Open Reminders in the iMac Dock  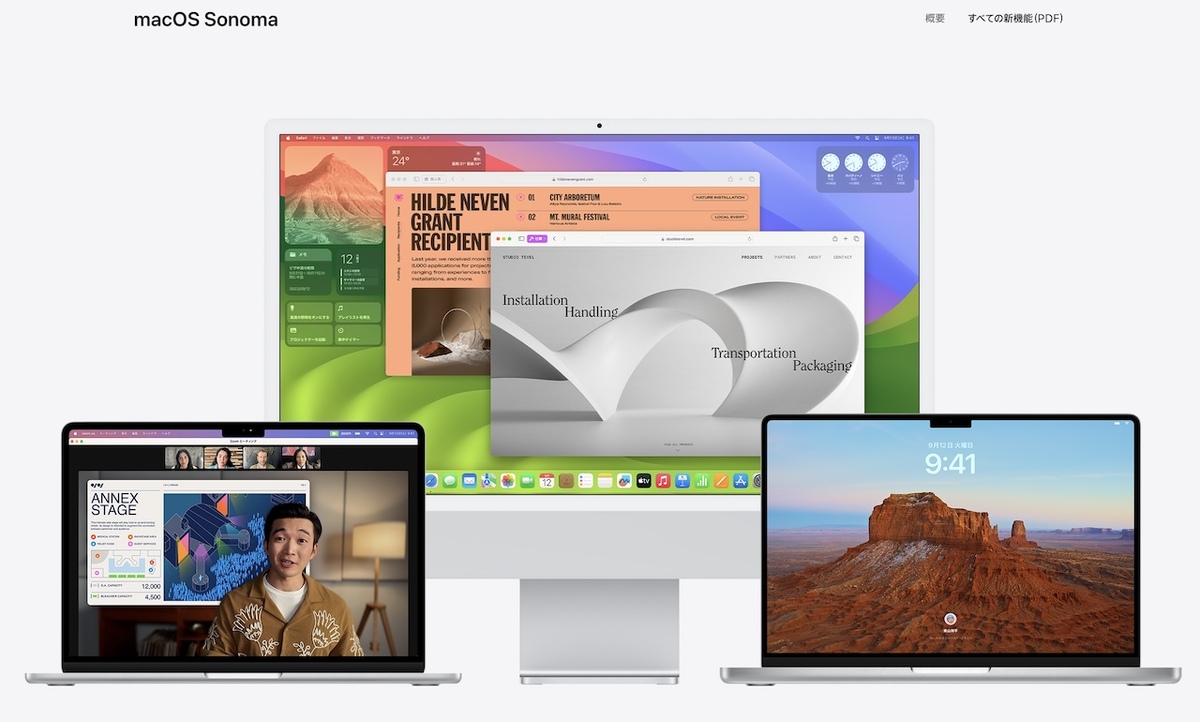[x=585, y=481]
